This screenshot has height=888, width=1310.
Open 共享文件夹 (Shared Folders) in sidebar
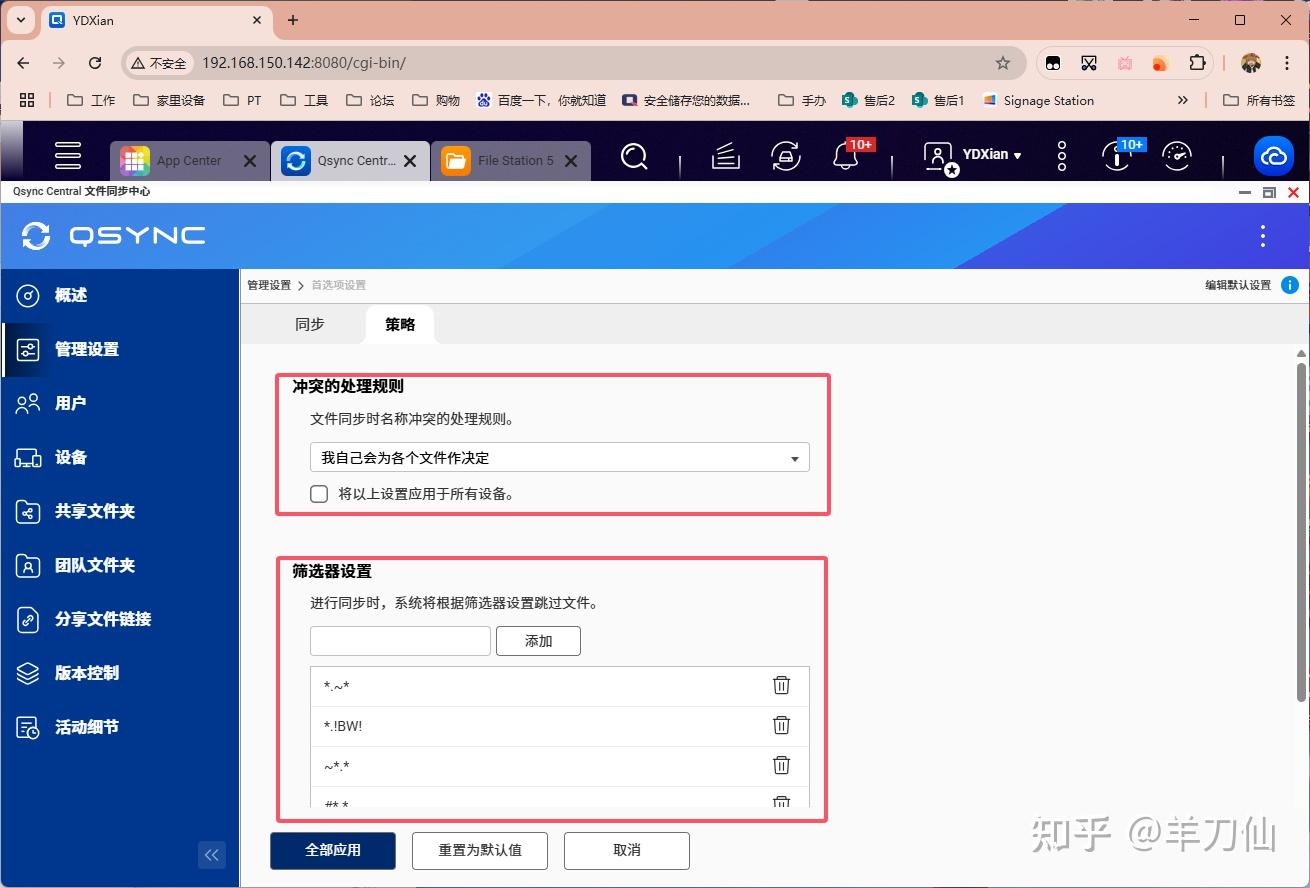(96, 511)
